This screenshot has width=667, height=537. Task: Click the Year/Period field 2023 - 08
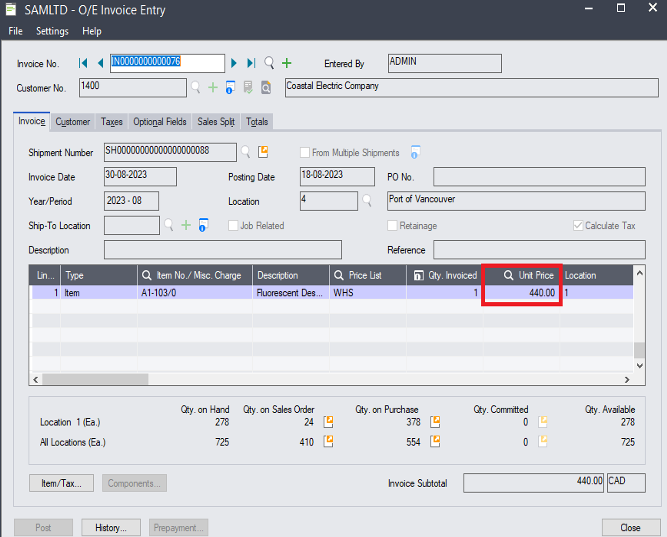(x=131, y=201)
